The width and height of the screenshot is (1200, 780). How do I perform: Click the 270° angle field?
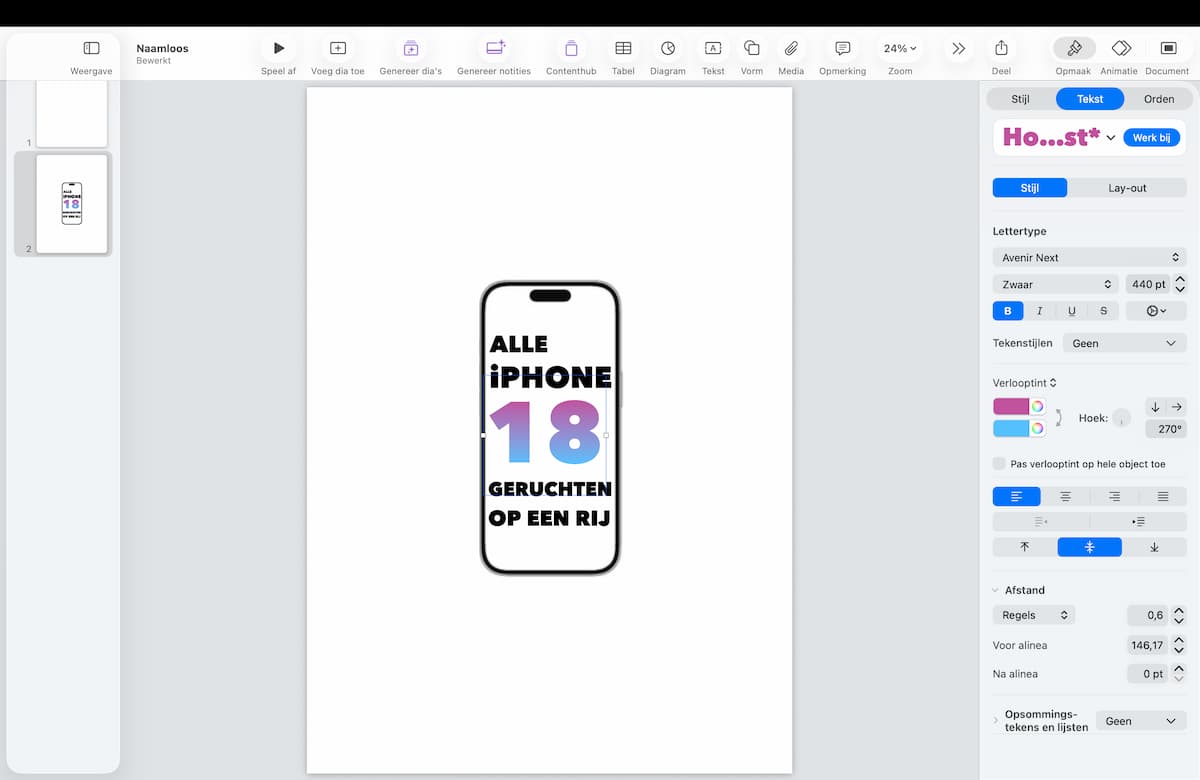[x=1166, y=429]
